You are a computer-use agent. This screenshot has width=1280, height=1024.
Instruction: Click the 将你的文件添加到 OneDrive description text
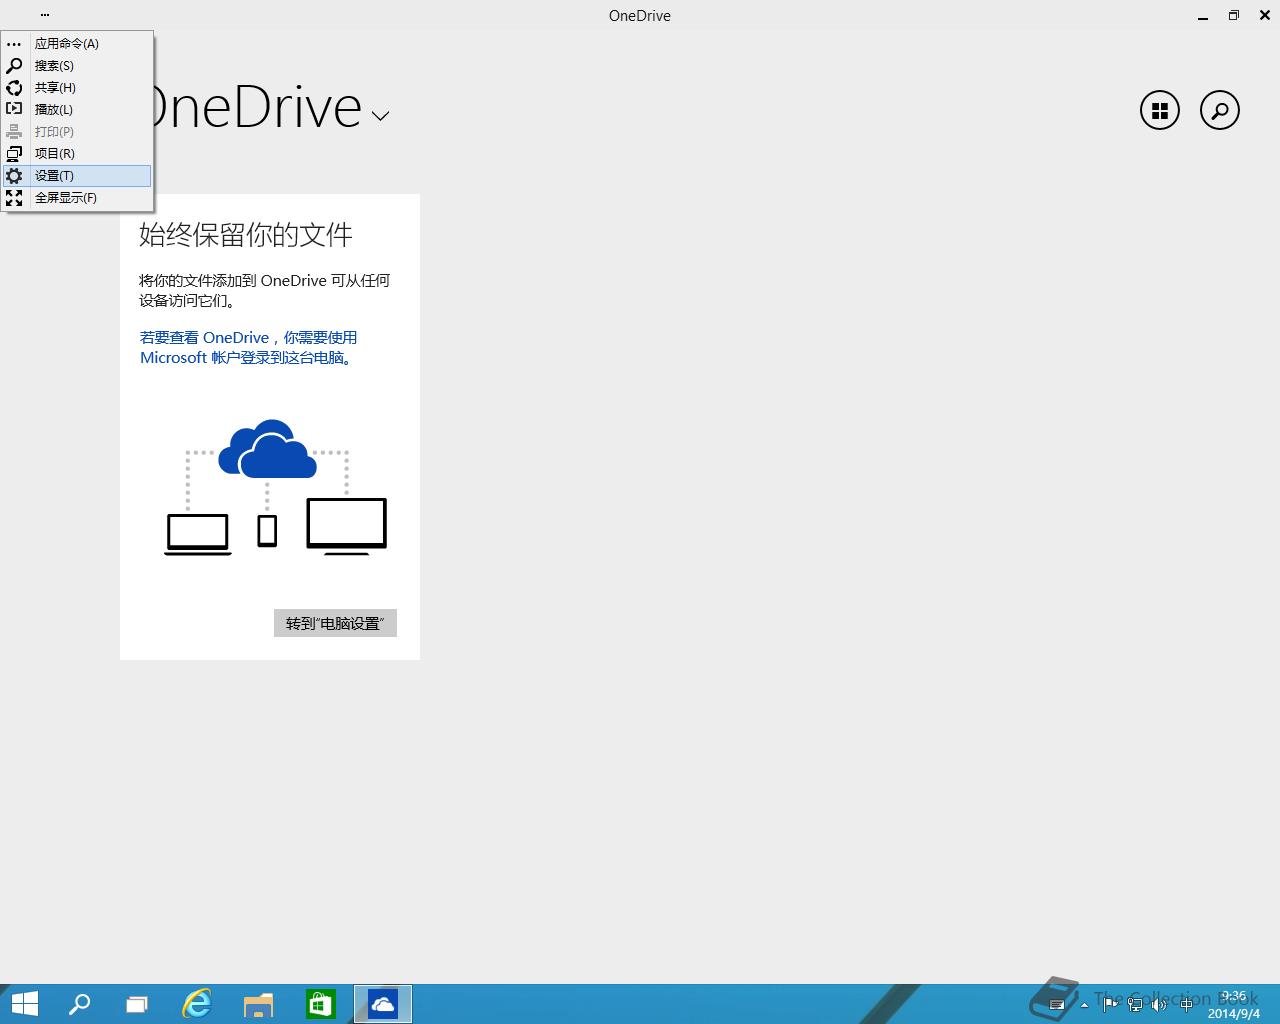[264, 291]
